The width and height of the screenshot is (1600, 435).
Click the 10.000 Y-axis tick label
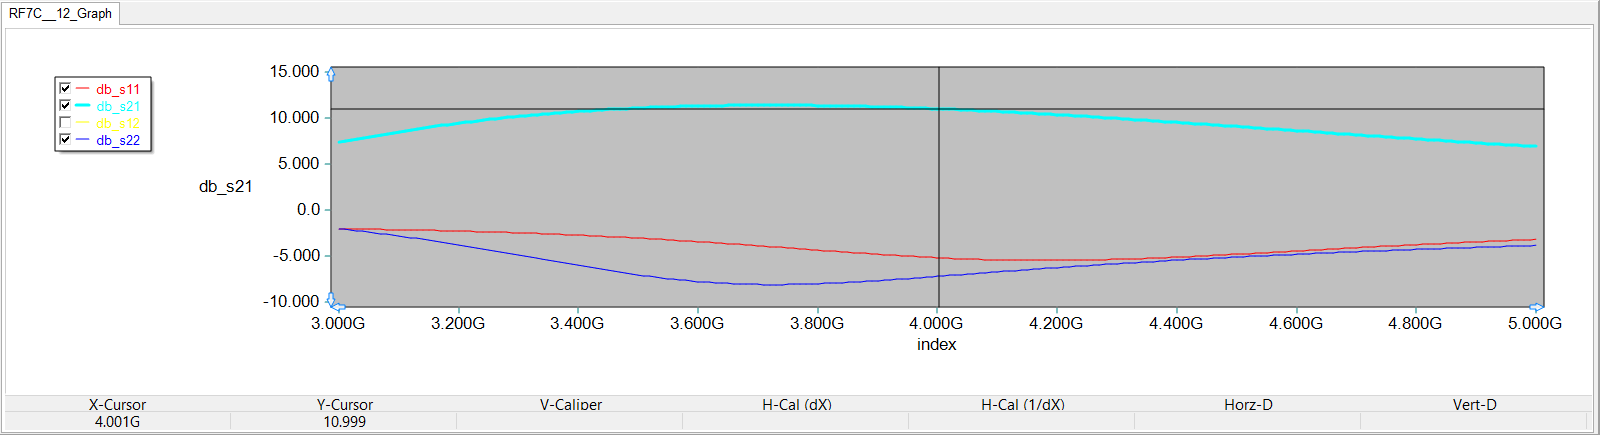[294, 118]
